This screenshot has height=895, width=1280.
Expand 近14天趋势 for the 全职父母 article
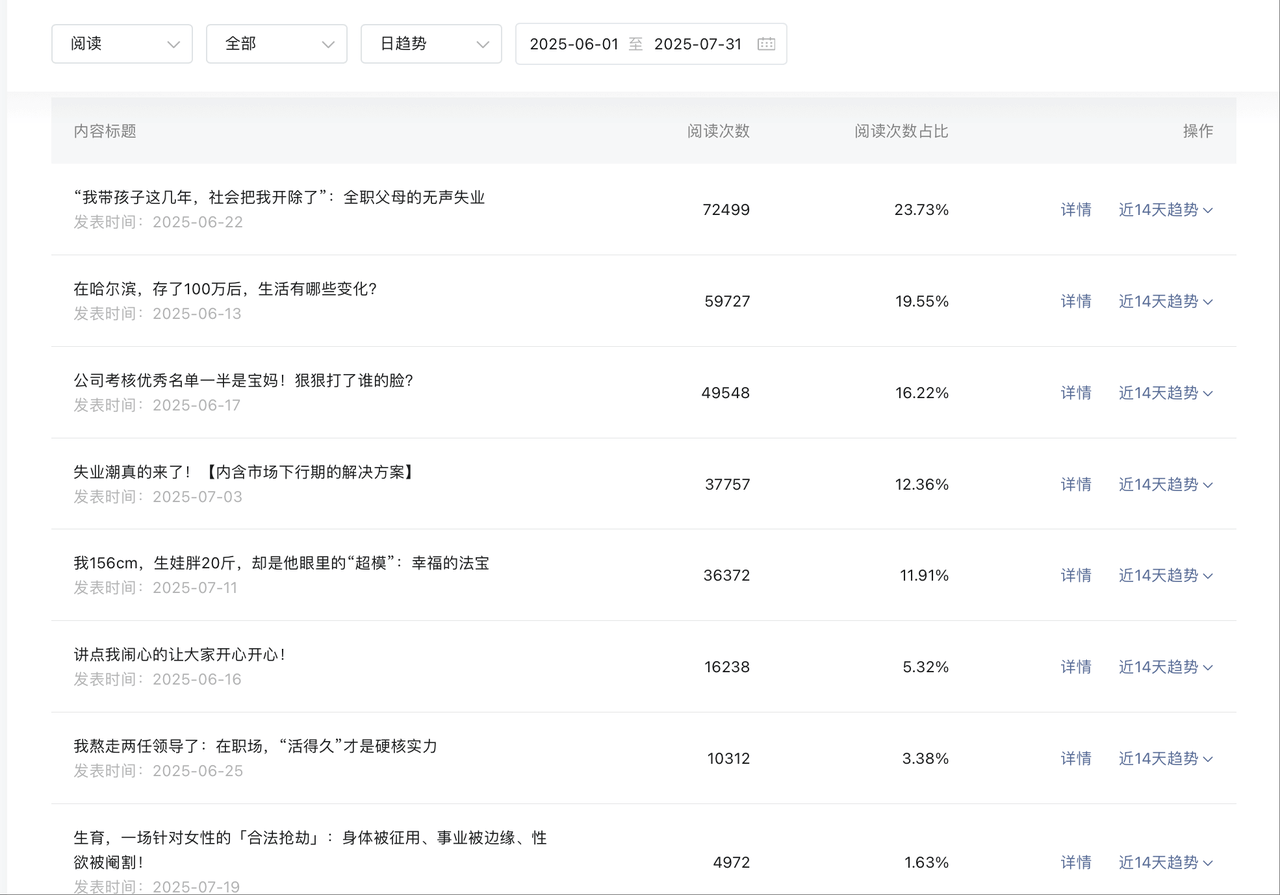[x=1165, y=210]
